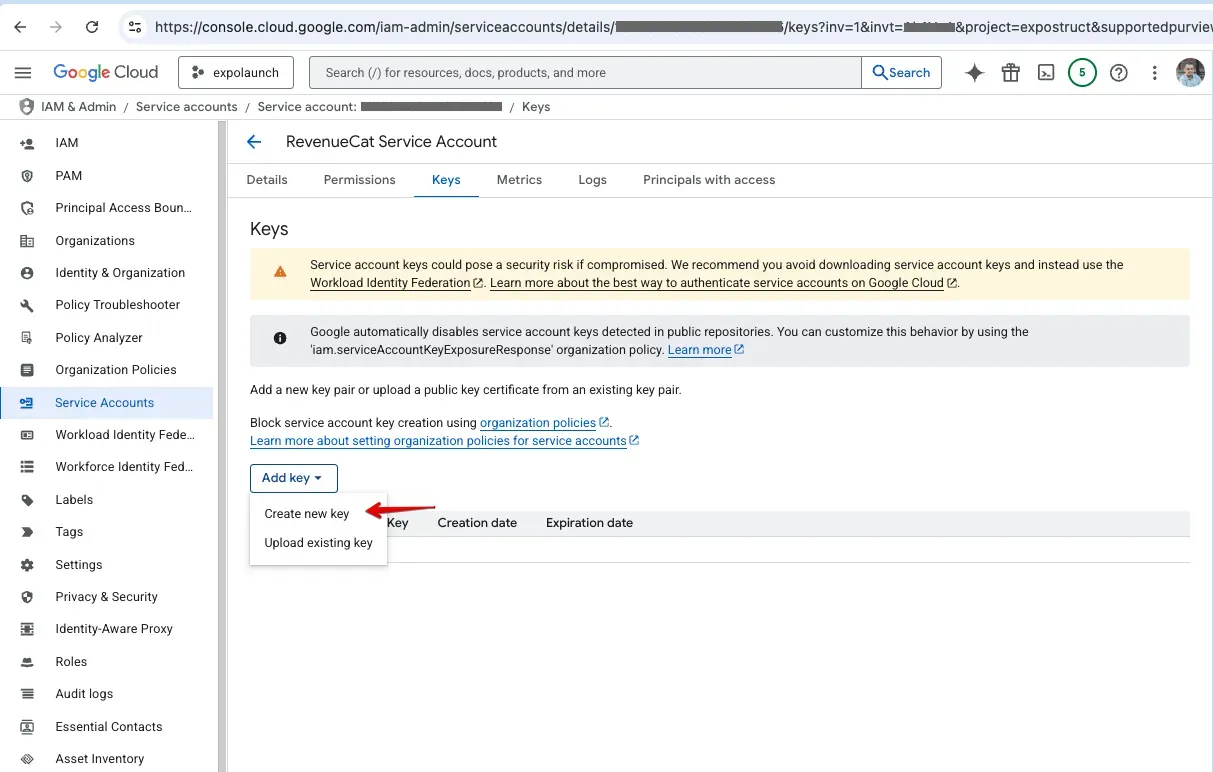Open Identity & Organization in the sidebar
The image size is (1213, 772).
point(120,273)
